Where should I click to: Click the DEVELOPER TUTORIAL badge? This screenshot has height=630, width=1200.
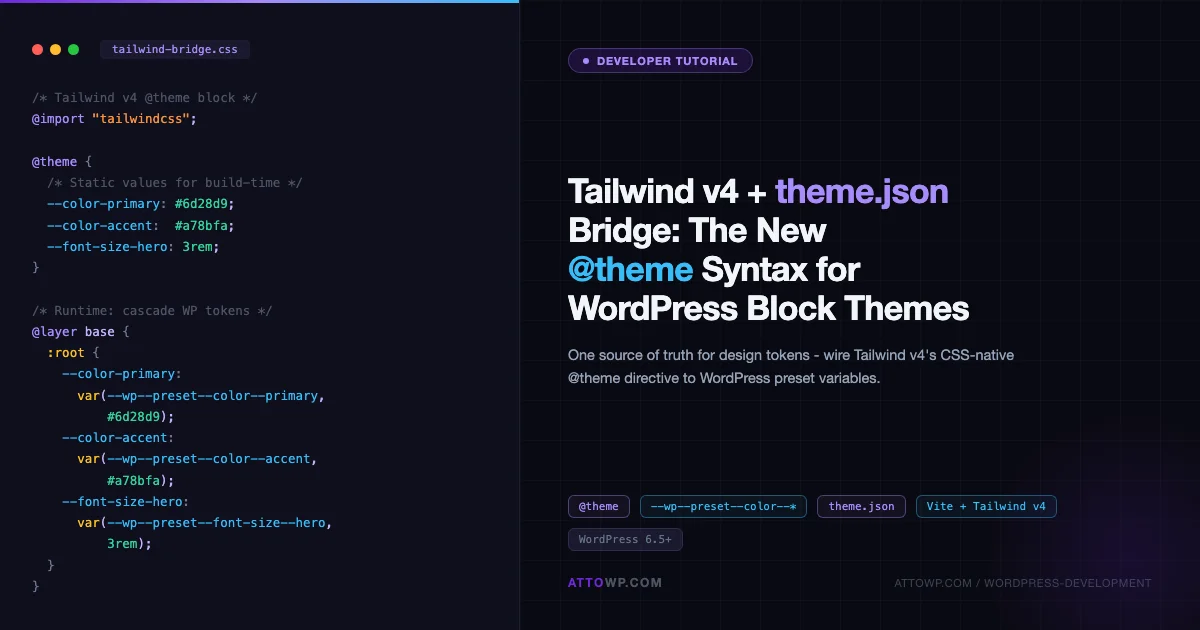(x=660, y=61)
